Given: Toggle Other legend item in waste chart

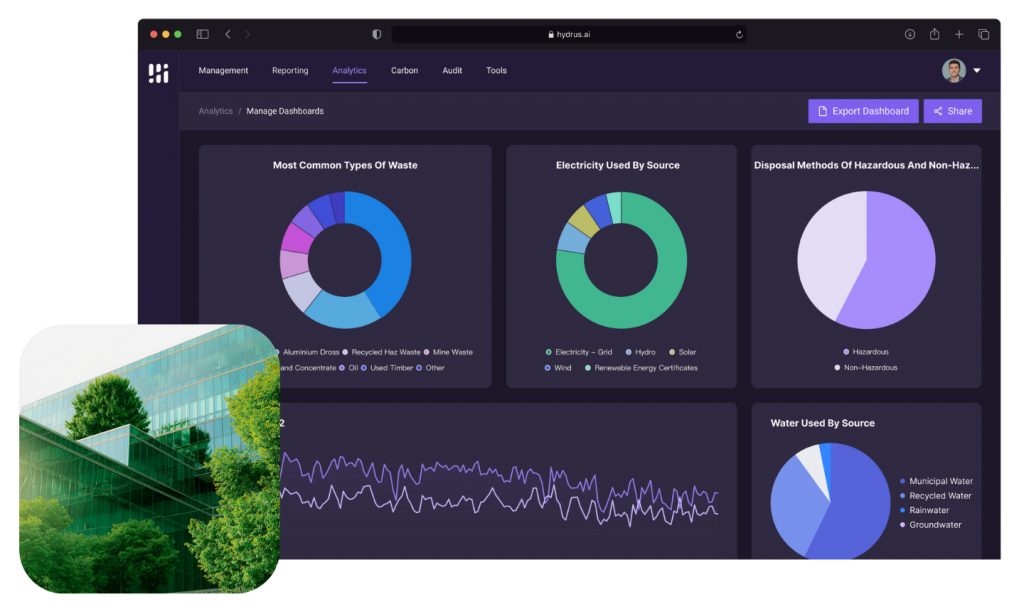Looking at the screenshot, I should [430, 368].
